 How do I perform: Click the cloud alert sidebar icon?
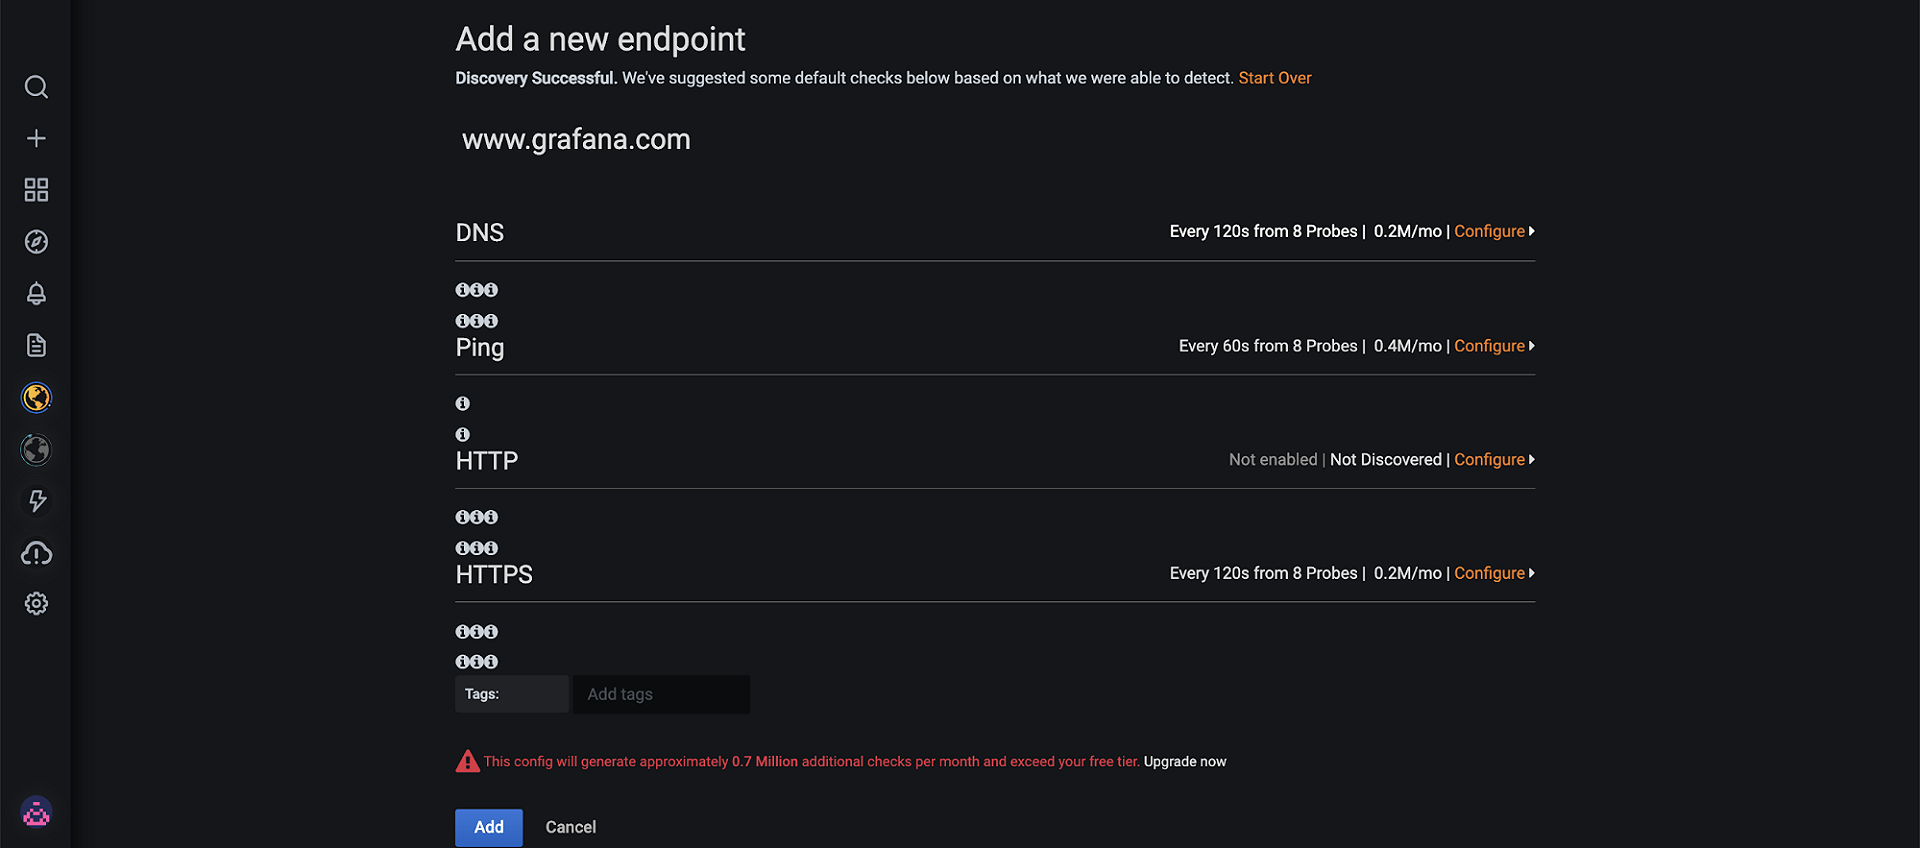pyautogui.click(x=36, y=553)
